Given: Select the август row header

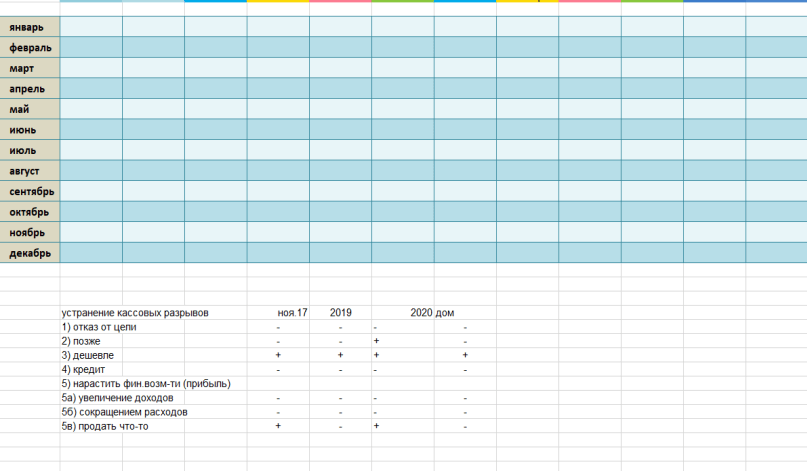Looking at the screenshot, I should coord(30,171).
